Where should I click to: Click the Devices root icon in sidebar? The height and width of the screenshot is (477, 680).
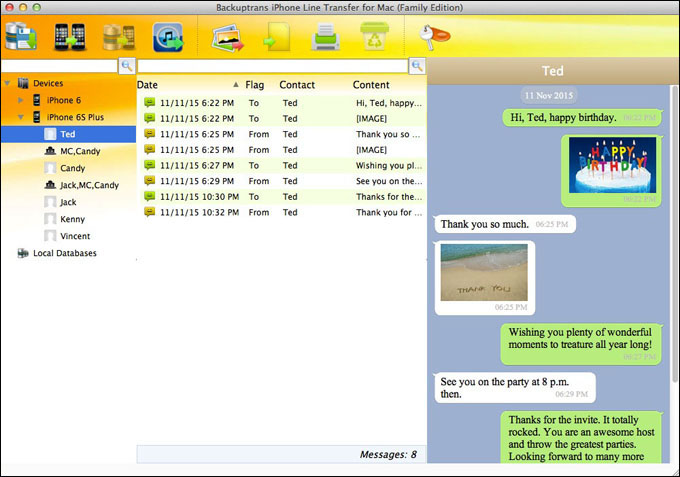pos(23,83)
